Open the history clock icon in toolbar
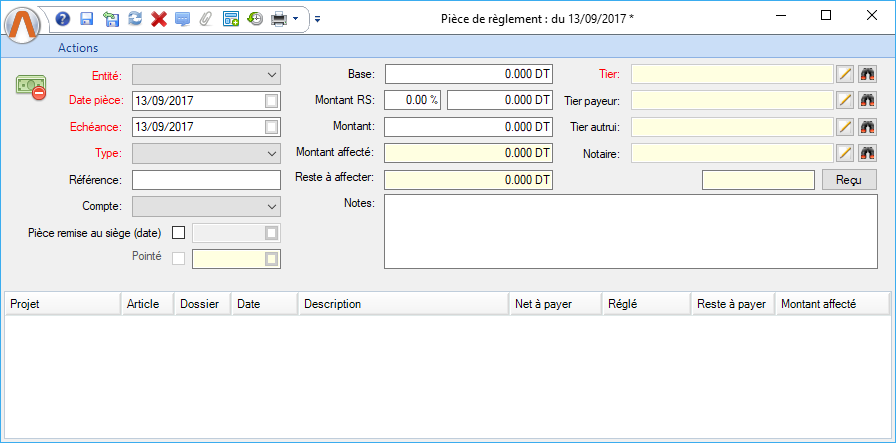 click(x=255, y=18)
